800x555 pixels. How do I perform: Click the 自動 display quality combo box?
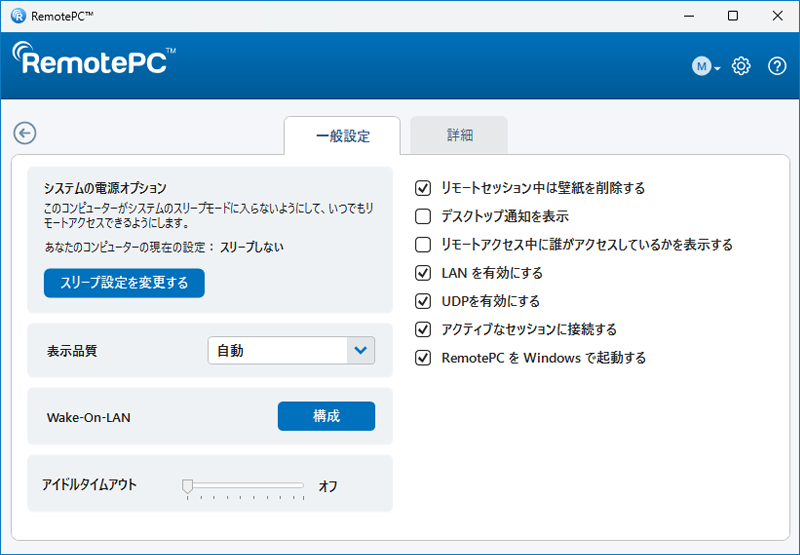pyautogui.click(x=291, y=350)
